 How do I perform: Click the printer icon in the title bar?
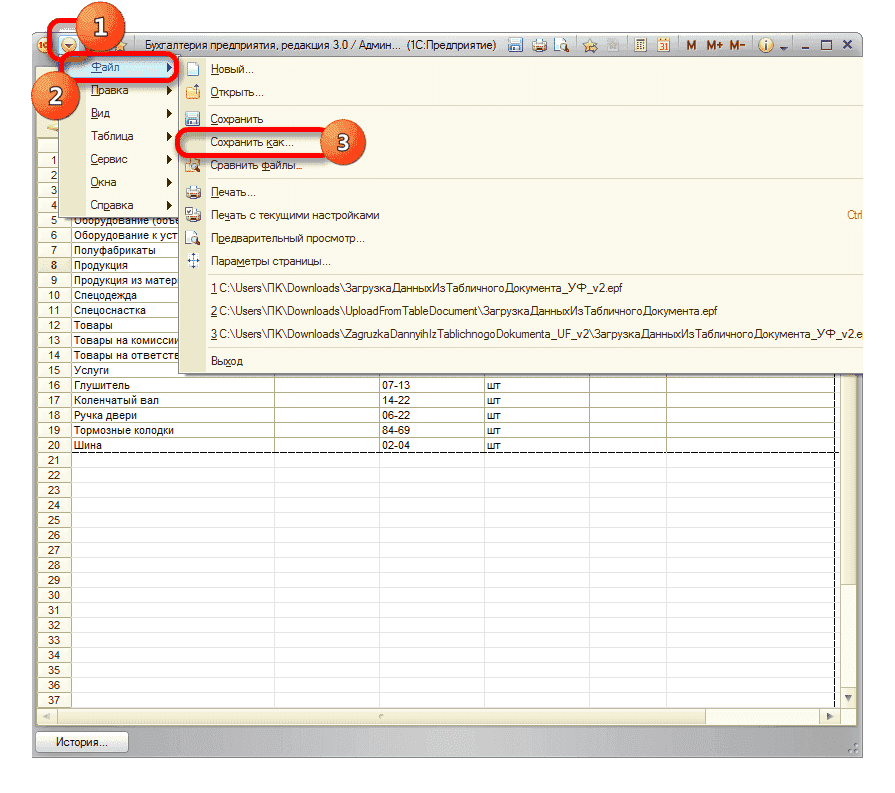coord(540,45)
